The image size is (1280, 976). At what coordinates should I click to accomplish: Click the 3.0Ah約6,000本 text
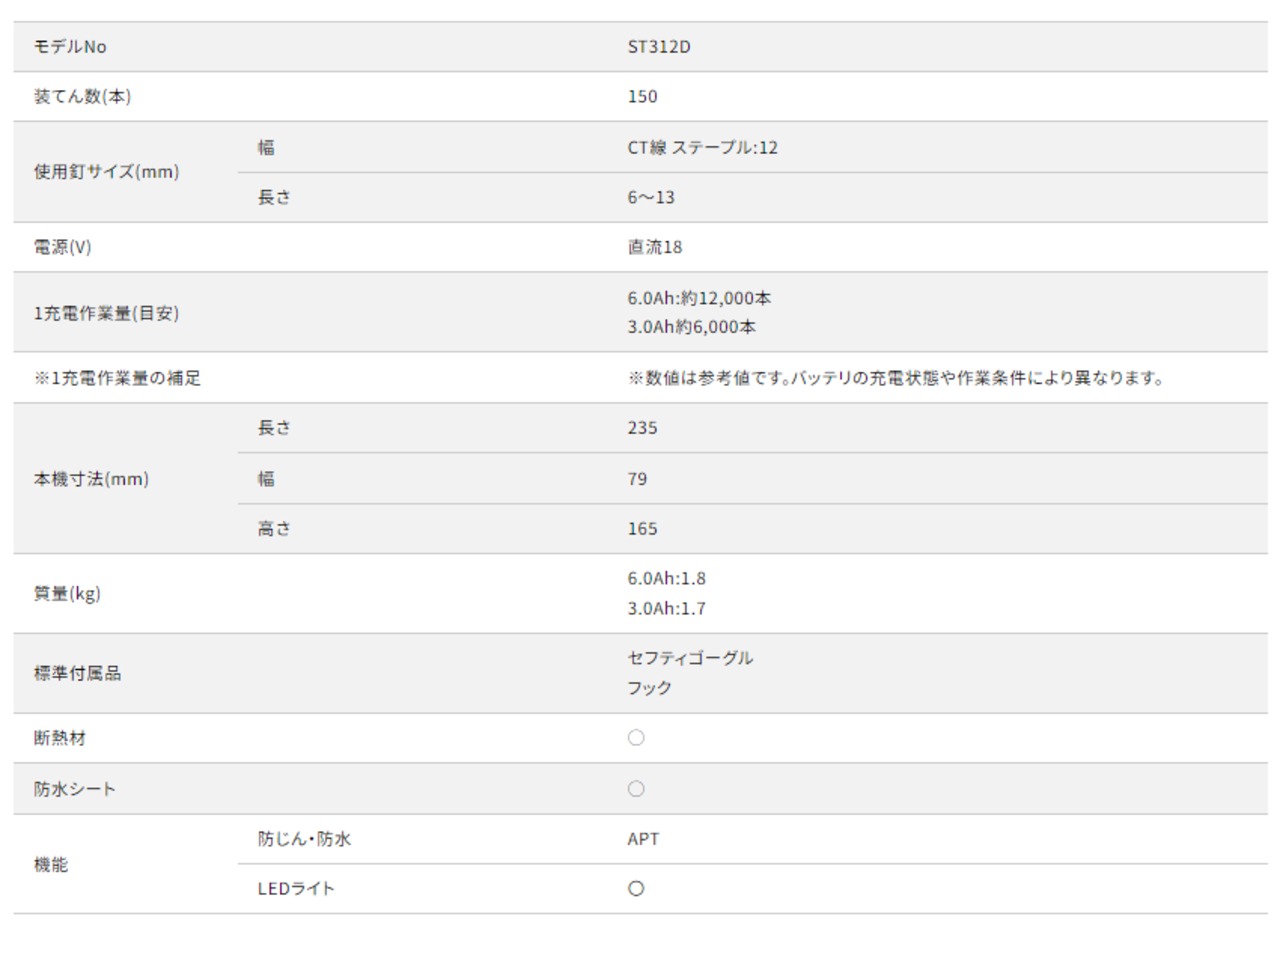coord(691,327)
